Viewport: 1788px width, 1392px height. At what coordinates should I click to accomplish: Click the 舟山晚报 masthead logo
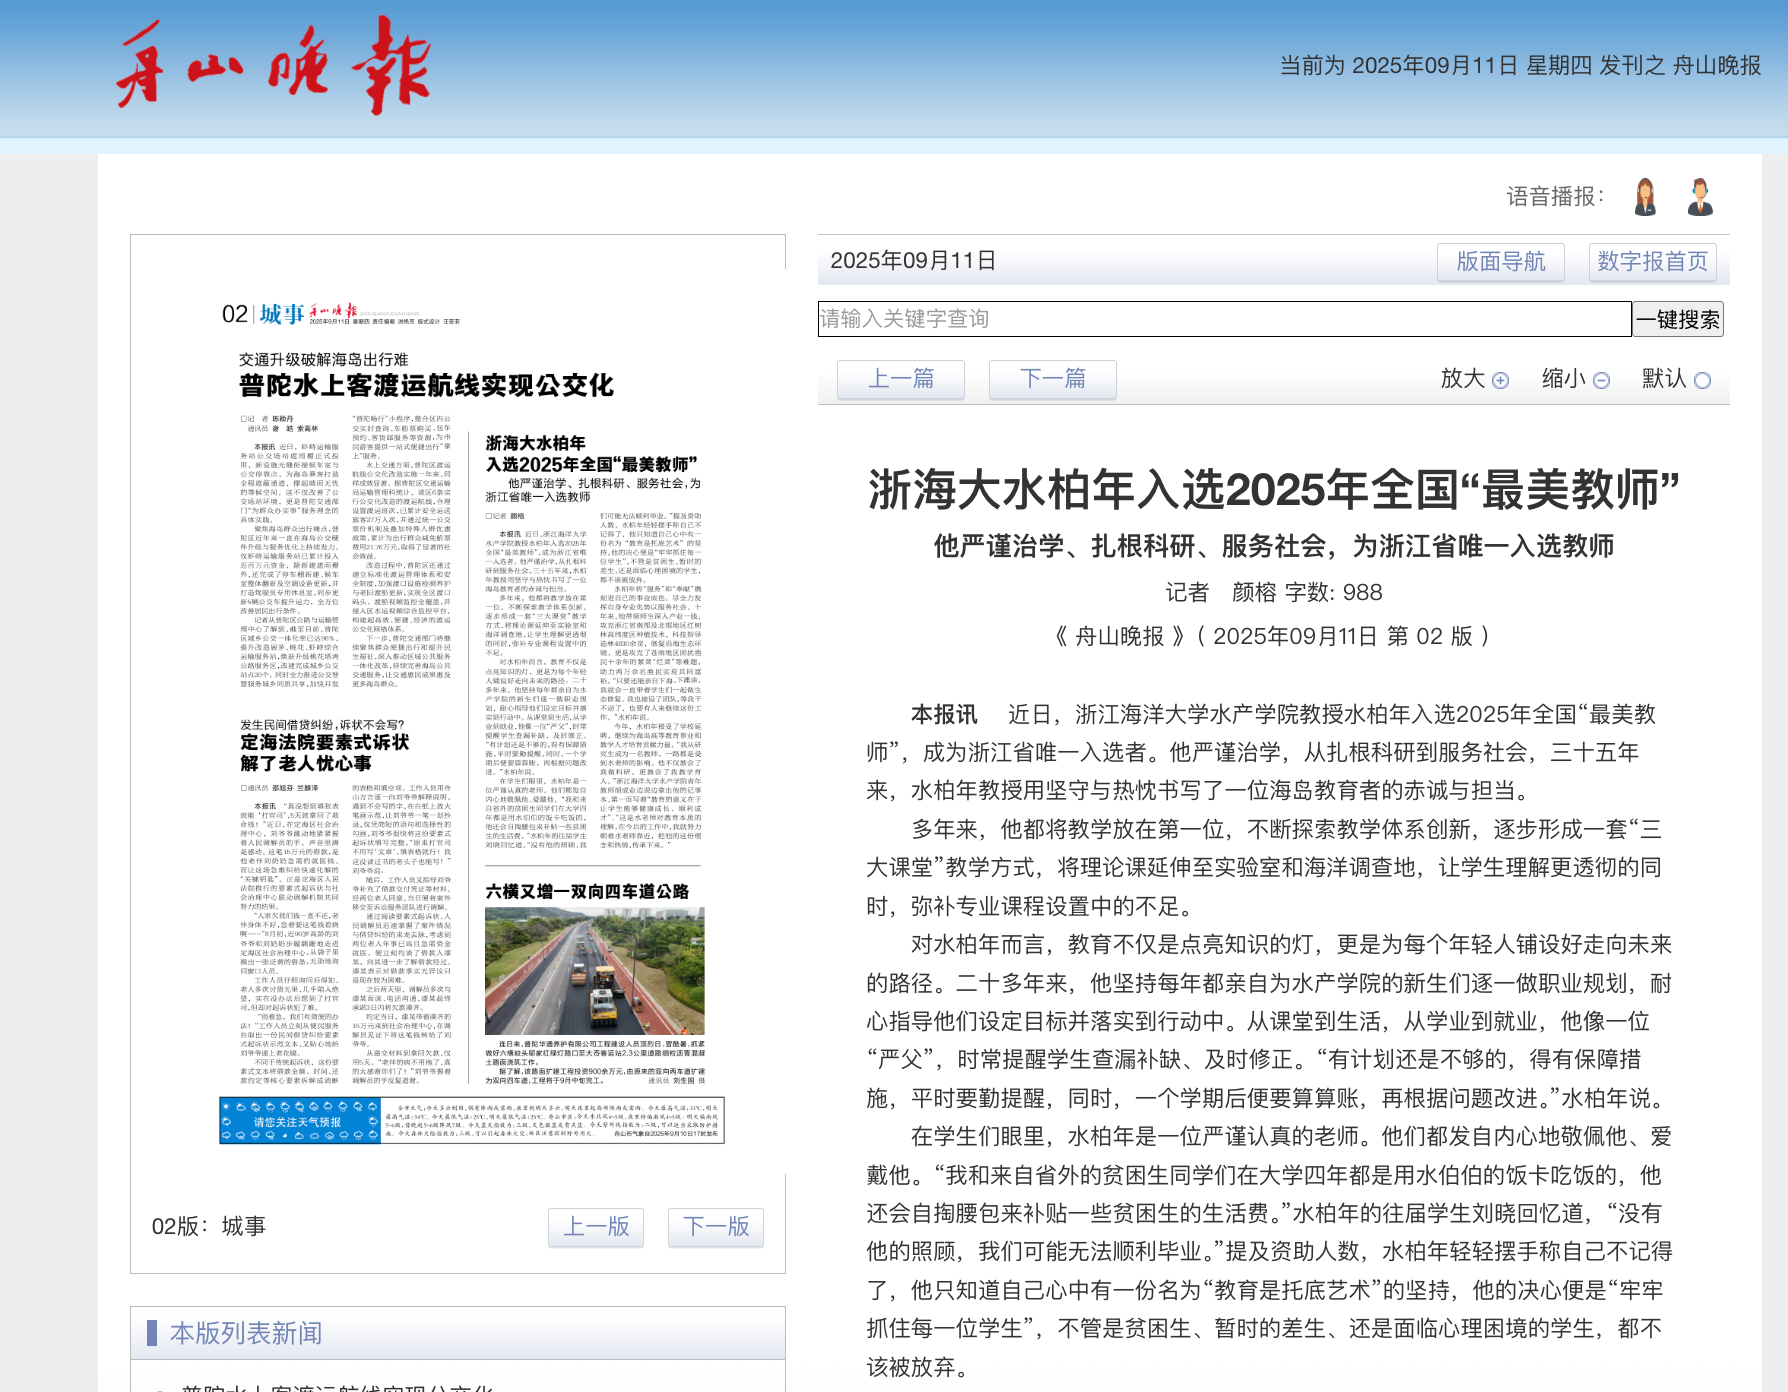[273, 65]
